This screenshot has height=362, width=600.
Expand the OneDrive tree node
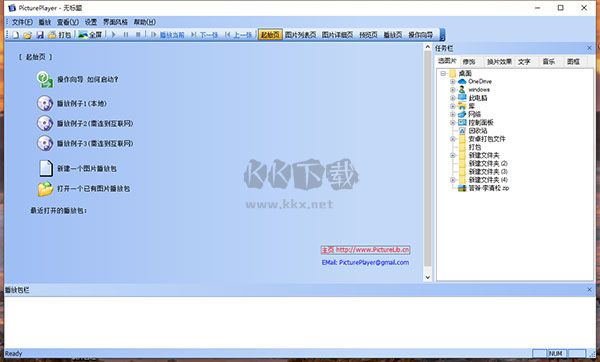click(452, 82)
